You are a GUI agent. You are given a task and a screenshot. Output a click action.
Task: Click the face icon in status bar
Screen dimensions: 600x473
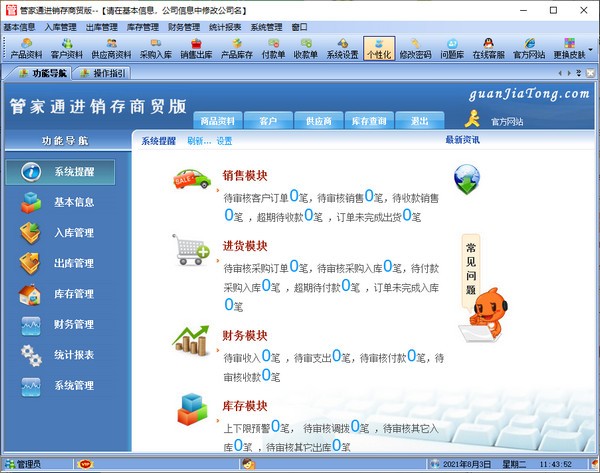click(249, 464)
